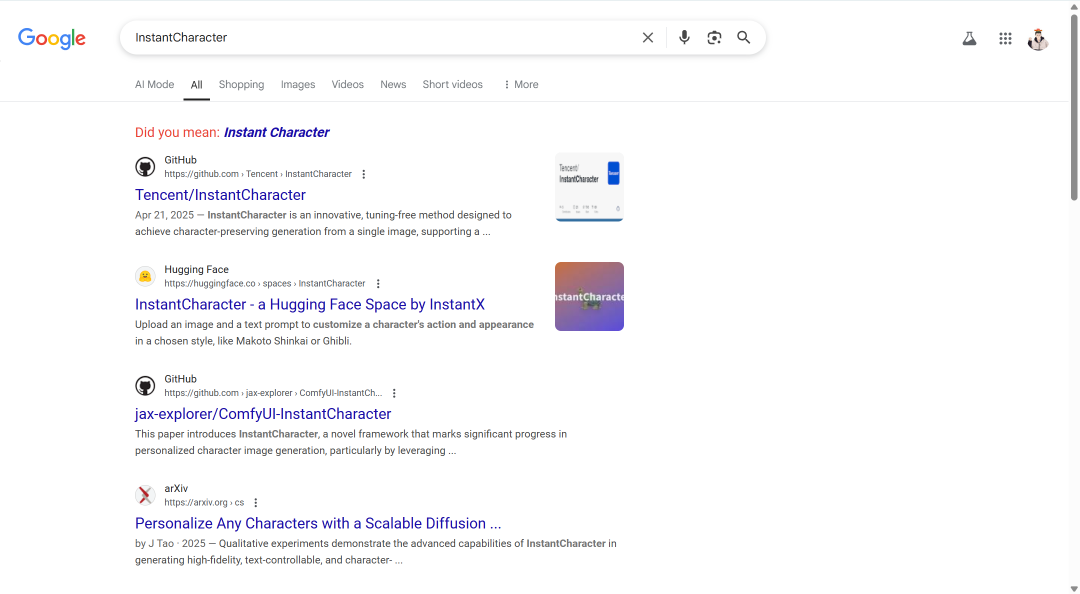Start voice search with microphone icon
The image size is (1080, 594).
tap(684, 37)
